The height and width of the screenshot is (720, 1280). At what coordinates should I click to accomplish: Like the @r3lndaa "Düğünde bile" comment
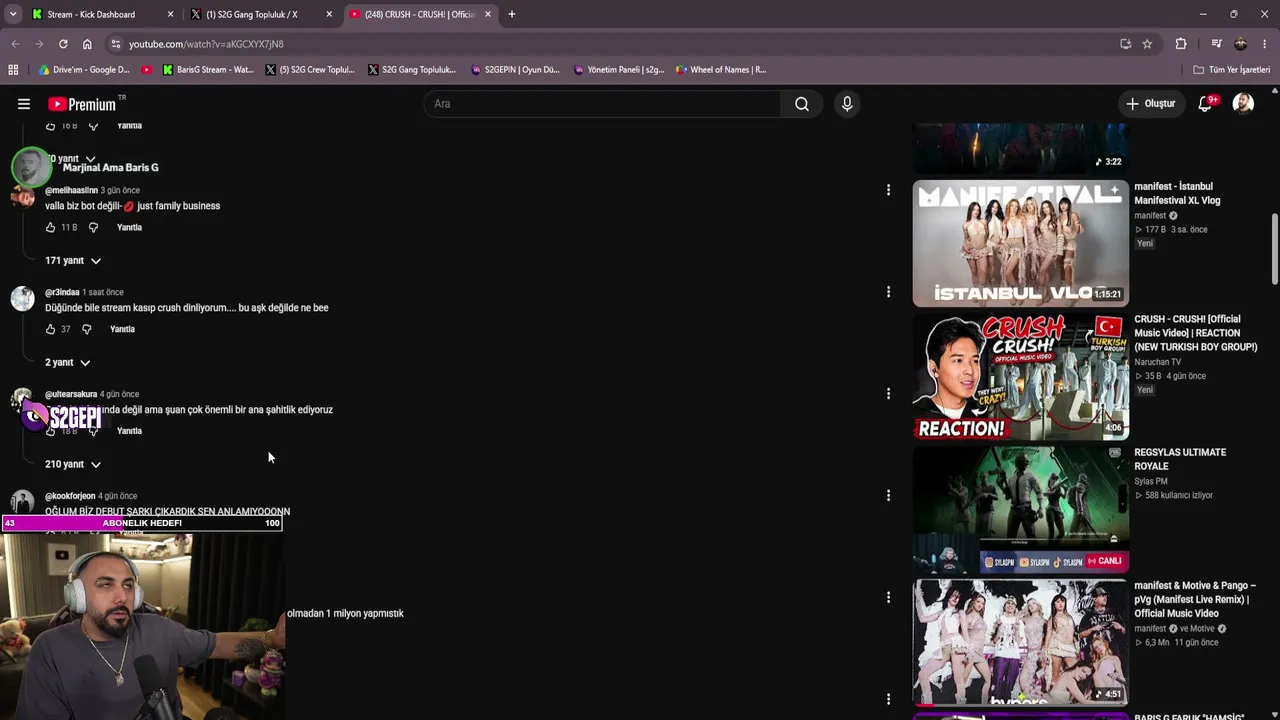pos(50,329)
